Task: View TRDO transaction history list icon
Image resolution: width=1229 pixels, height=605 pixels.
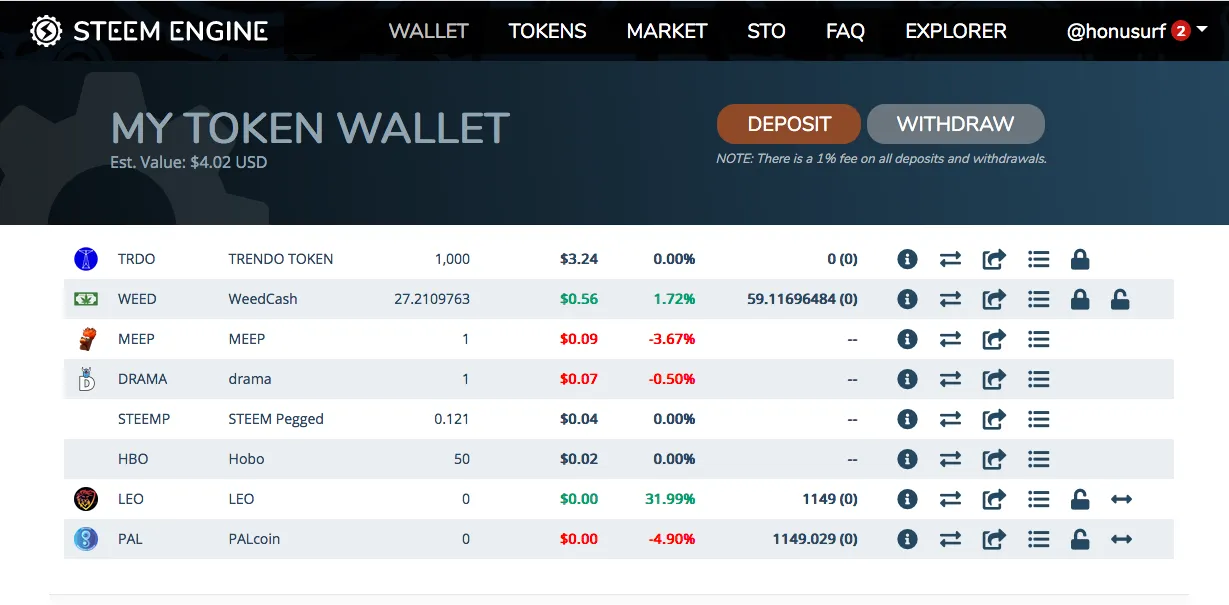Action: tap(1038, 259)
